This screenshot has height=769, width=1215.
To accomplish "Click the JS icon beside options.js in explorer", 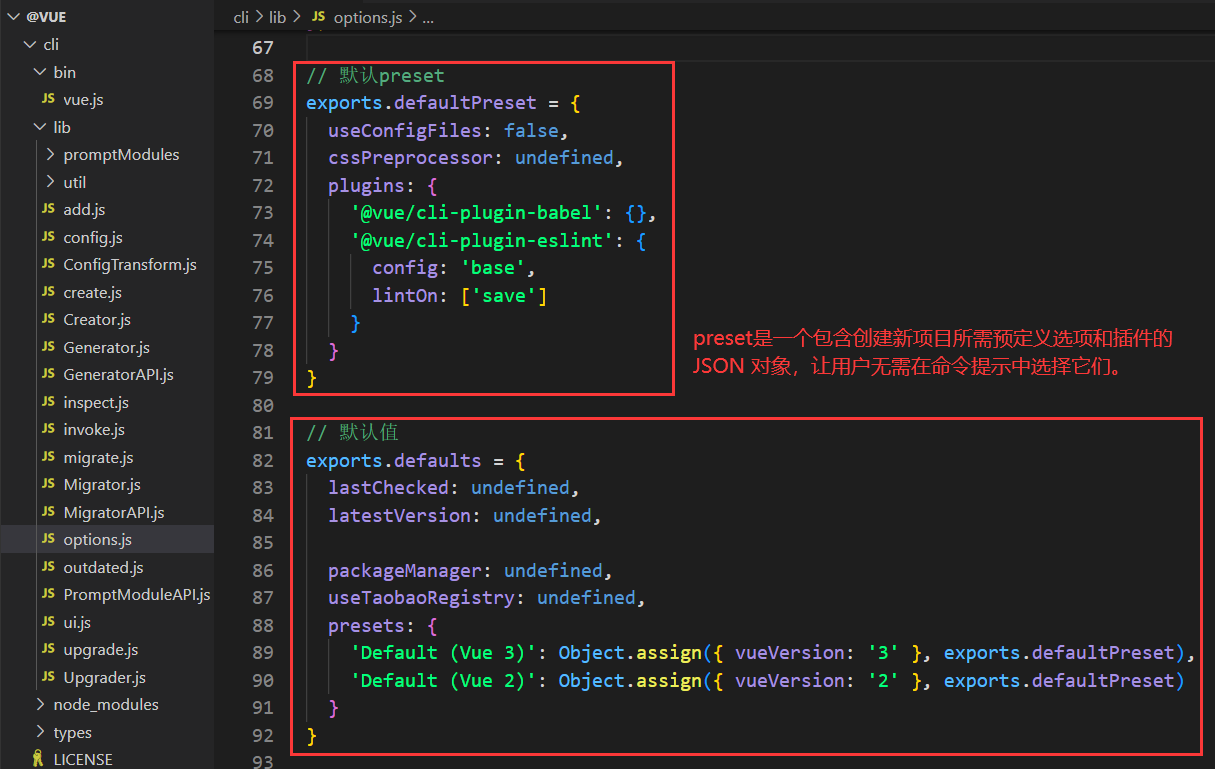I will point(48,540).
